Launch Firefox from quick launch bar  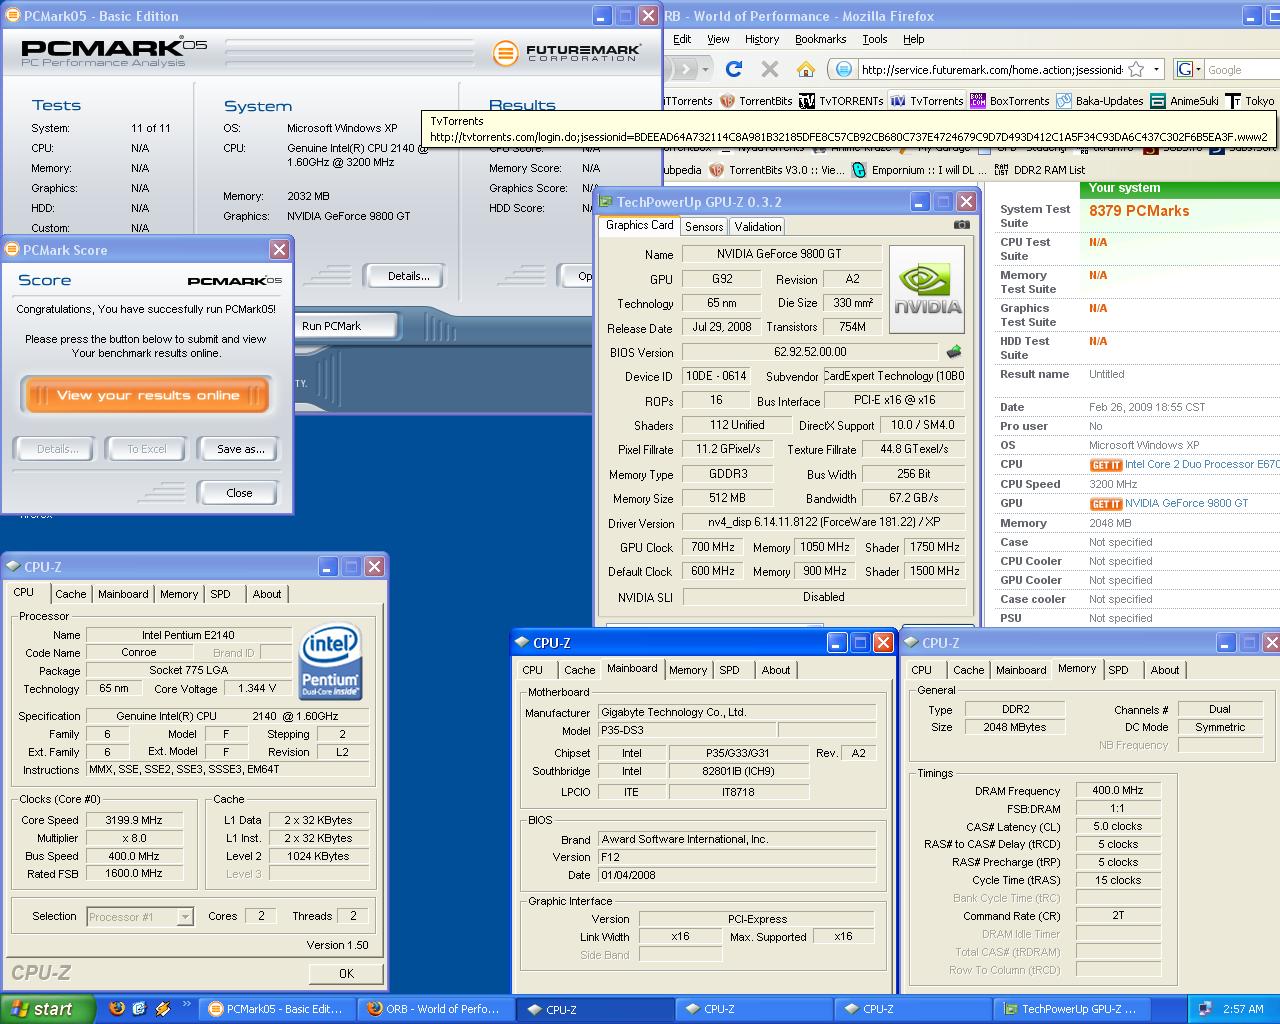tap(117, 1008)
